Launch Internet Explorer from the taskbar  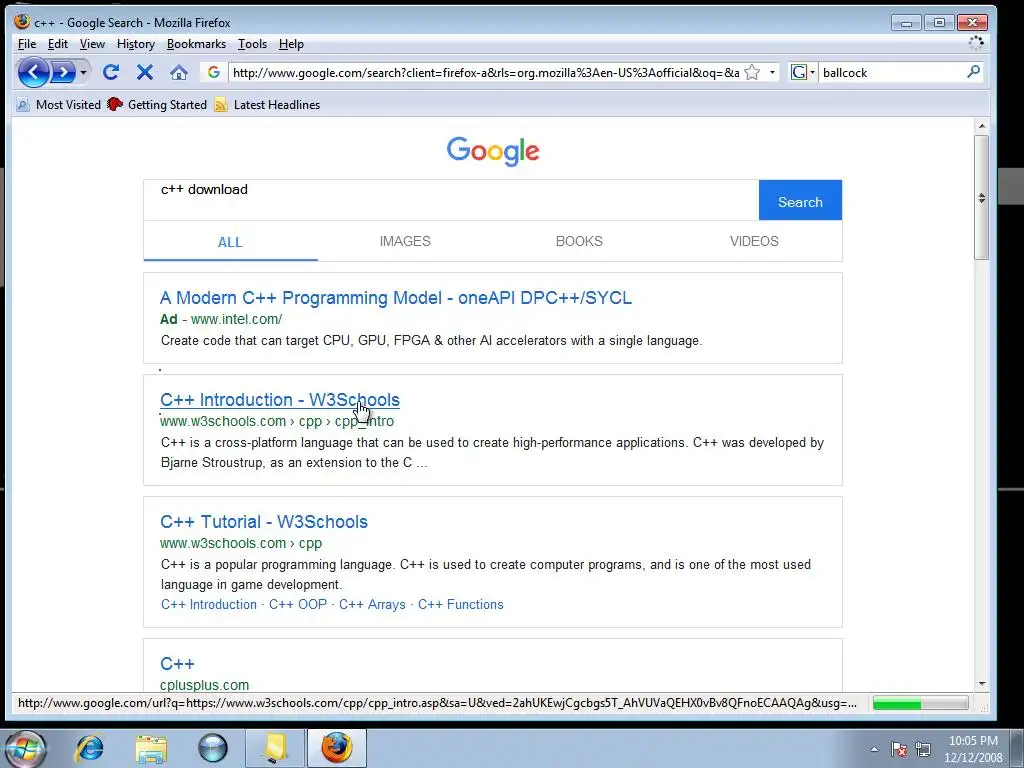click(89, 748)
